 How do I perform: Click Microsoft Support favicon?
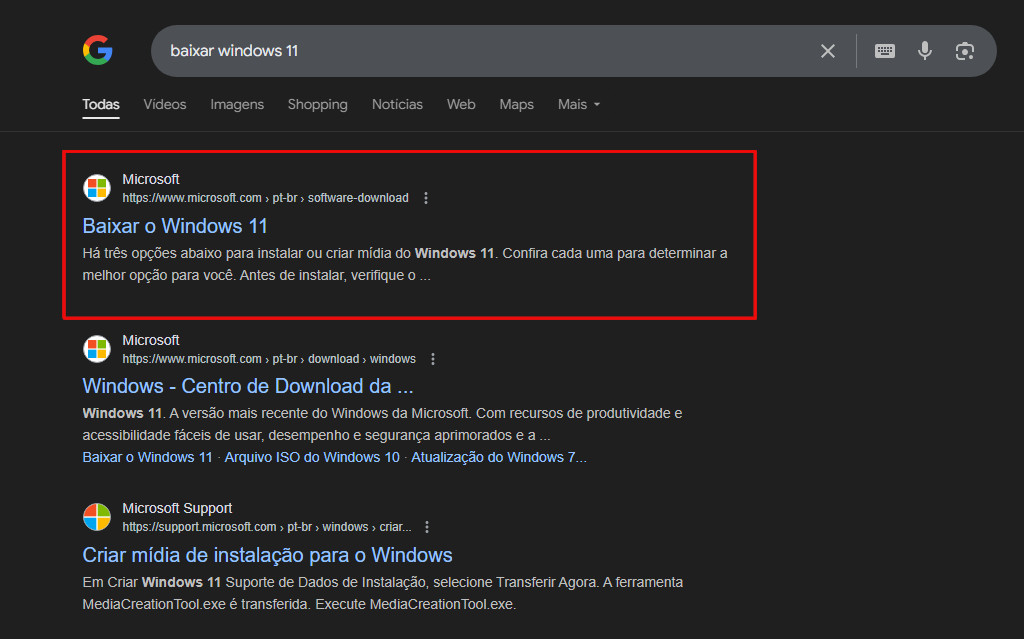[97, 517]
